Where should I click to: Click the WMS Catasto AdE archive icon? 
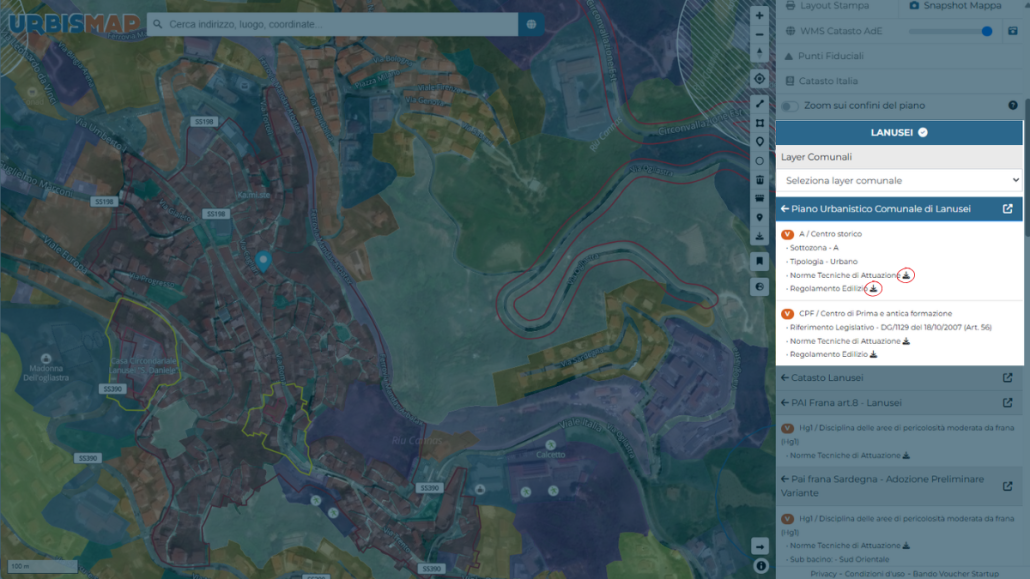point(1012,31)
